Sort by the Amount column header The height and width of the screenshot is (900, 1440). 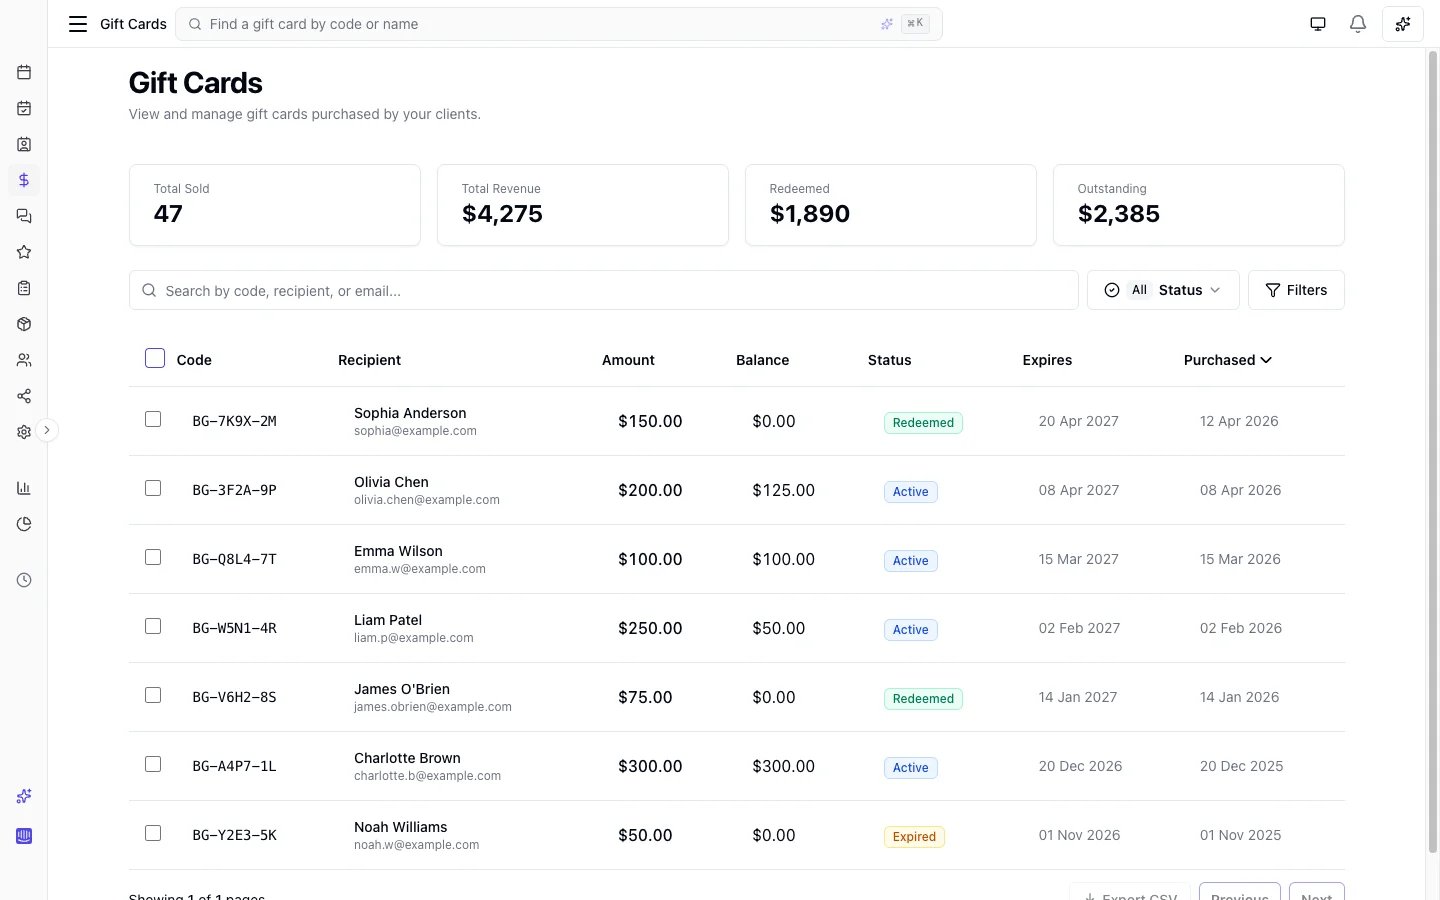pos(628,360)
